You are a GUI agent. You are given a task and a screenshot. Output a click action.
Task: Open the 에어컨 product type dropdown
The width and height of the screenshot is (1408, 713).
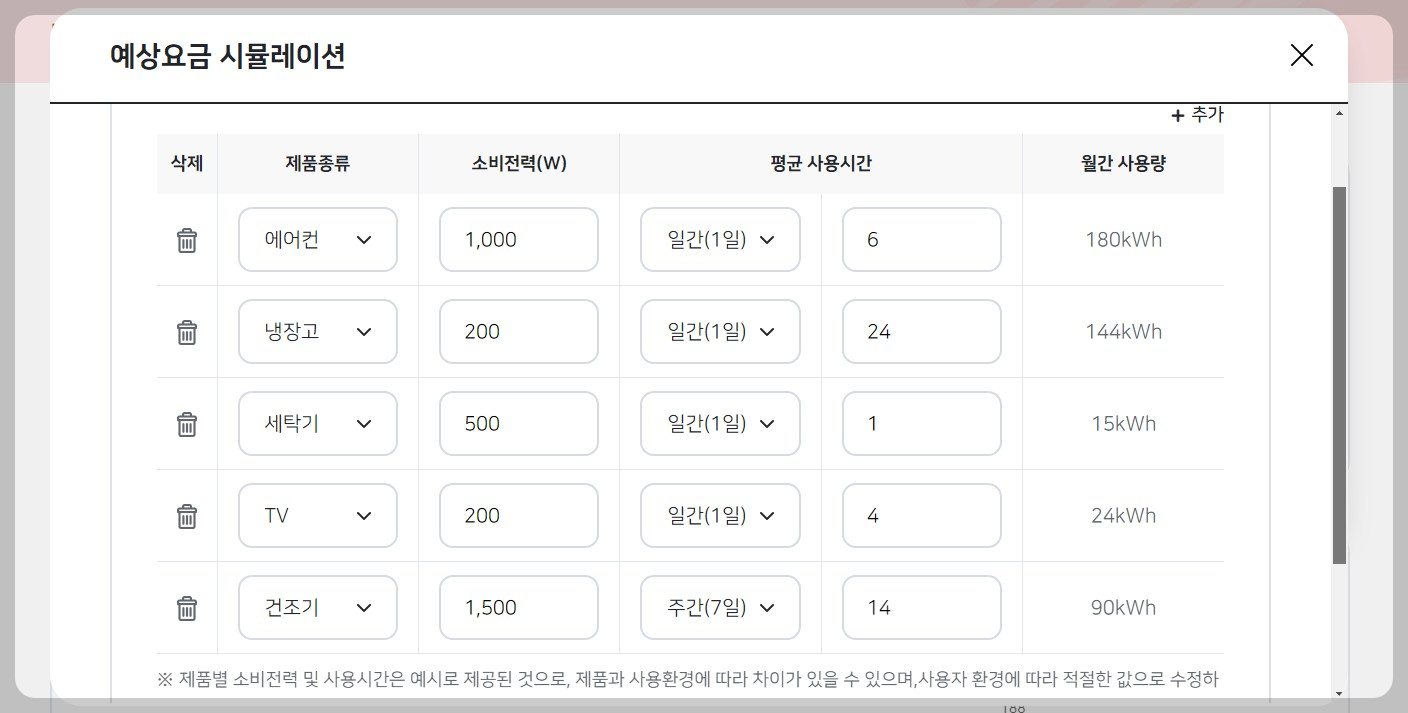pyautogui.click(x=317, y=240)
